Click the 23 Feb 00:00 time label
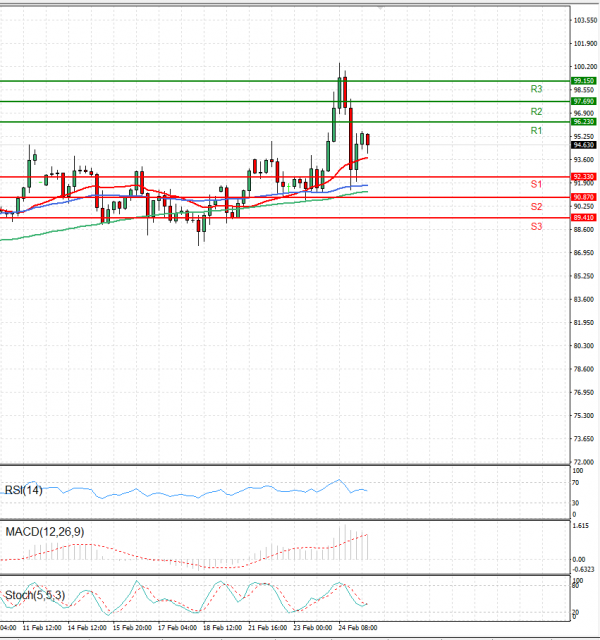Viewport: 600px width, 640px height. pyautogui.click(x=313, y=628)
